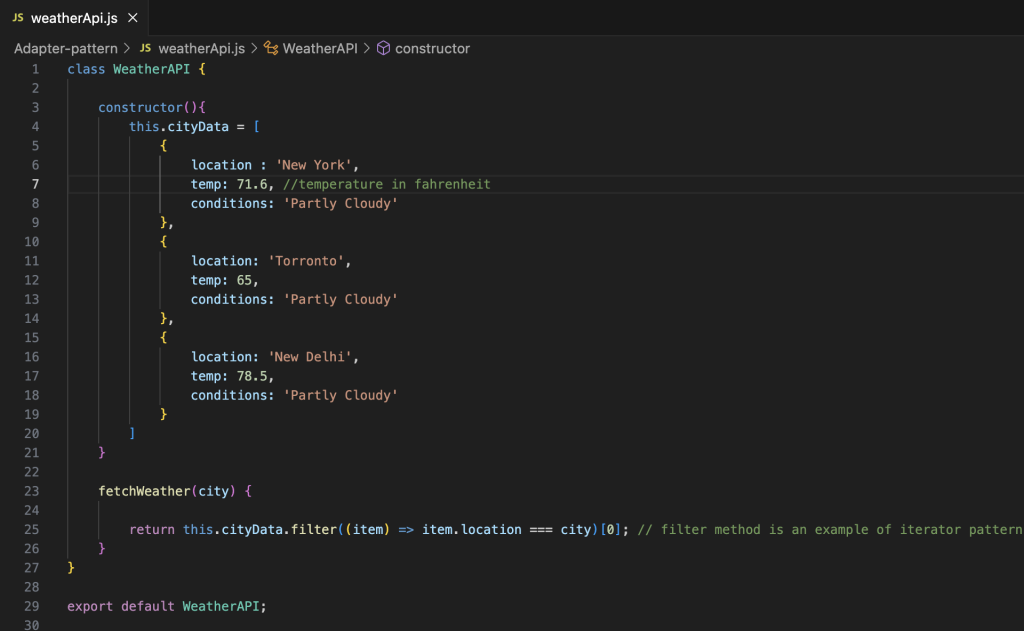Select the weatherApi.js editor tab
The height and width of the screenshot is (631, 1024).
(x=74, y=18)
